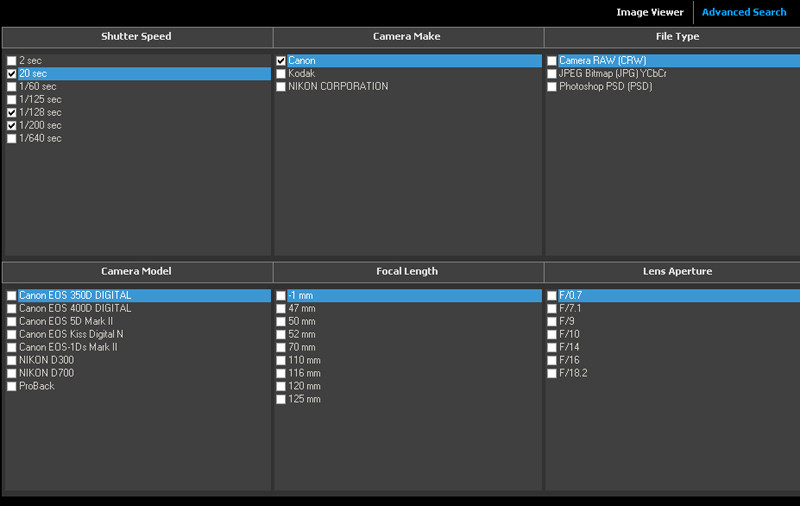Tick the Kodak checkbox
Viewport: 800px width, 506px height.
[x=281, y=74]
